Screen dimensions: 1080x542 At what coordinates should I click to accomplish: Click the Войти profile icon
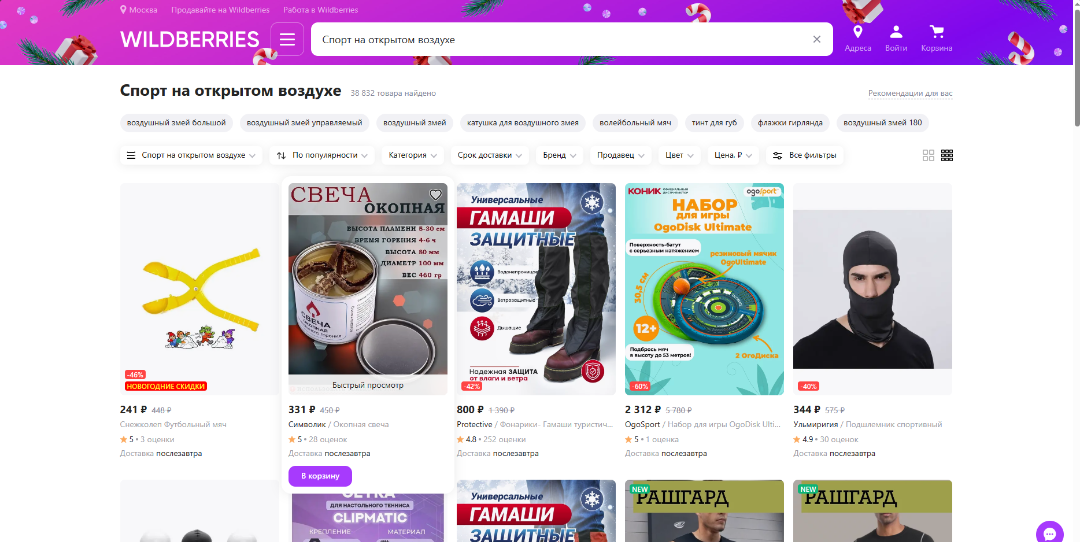coord(896,39)
